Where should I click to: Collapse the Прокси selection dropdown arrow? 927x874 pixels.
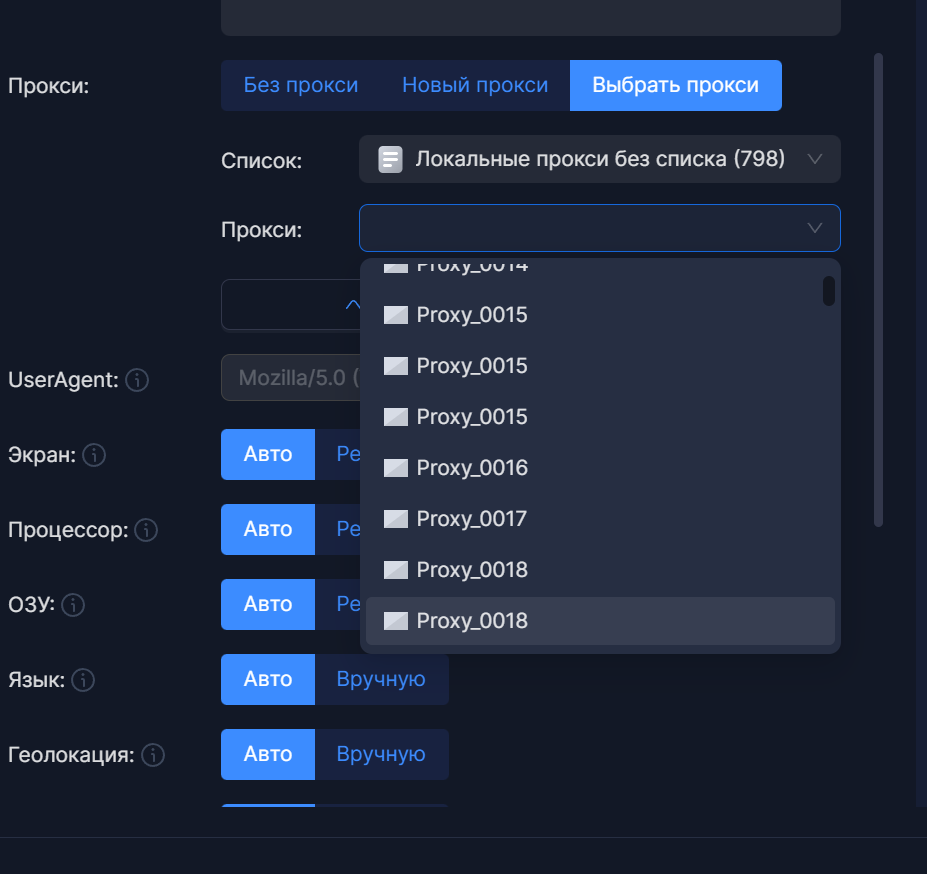click(815, 229)
